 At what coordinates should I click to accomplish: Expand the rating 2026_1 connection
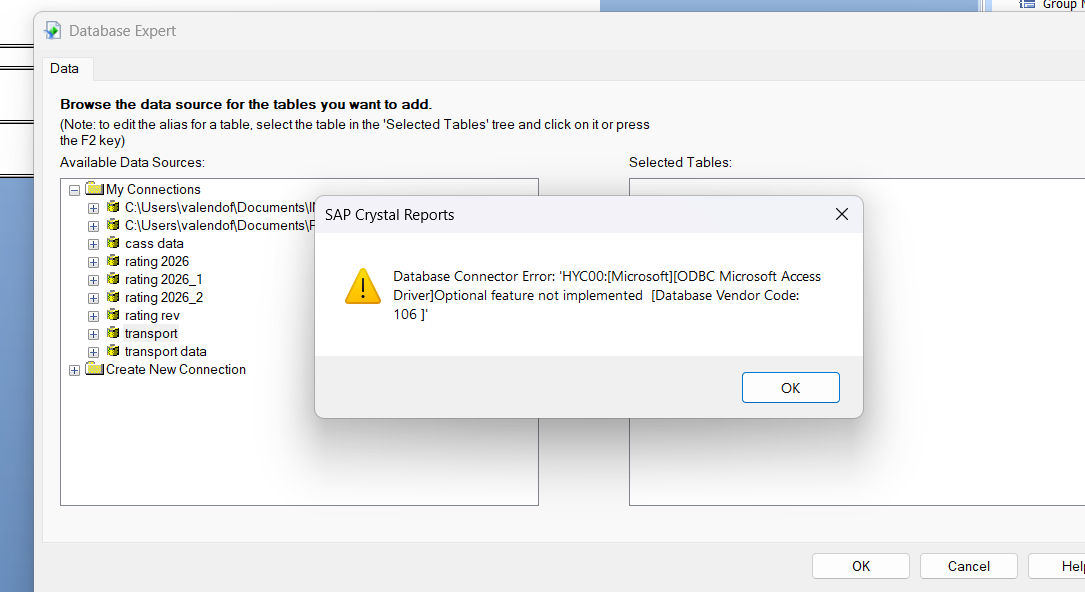(x=93, y=280)
